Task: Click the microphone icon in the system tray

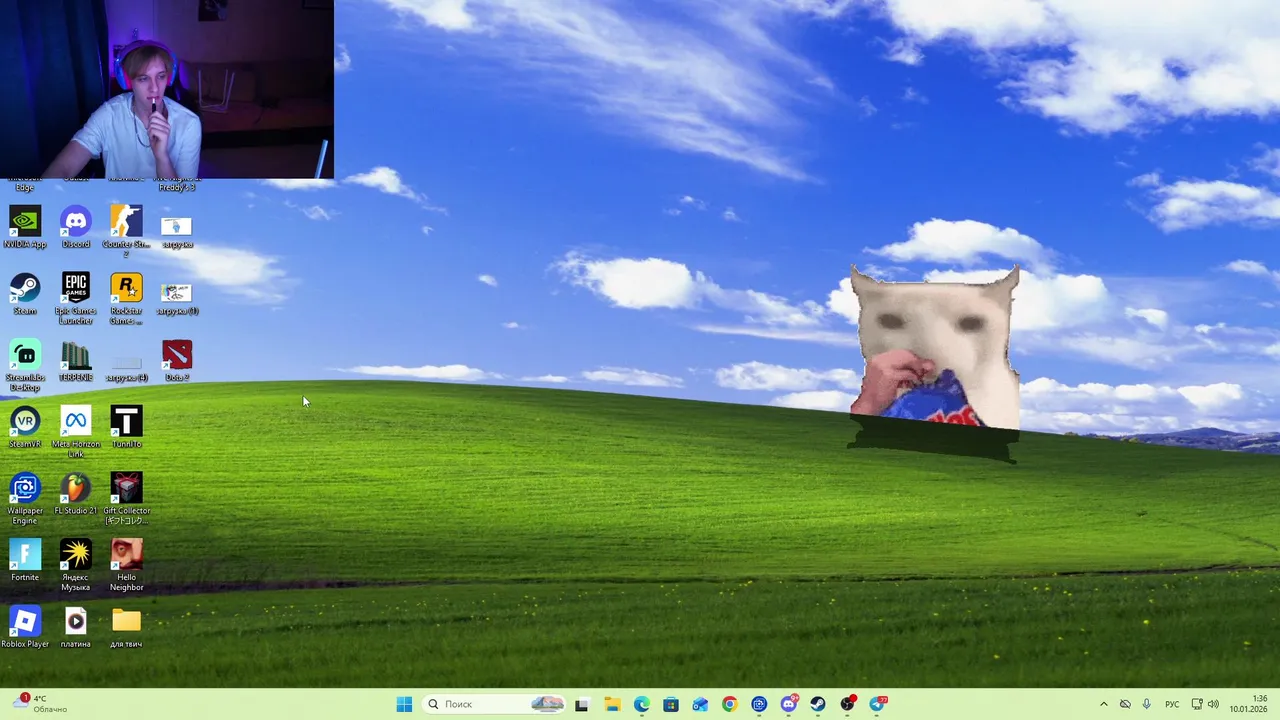Action: point(1147,704)
